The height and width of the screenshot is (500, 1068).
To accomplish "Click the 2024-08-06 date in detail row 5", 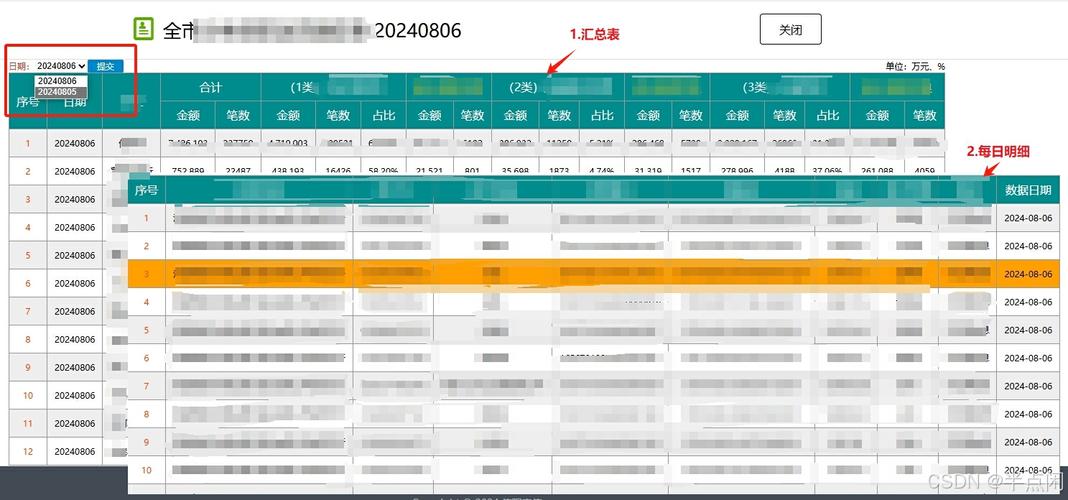I will click(x=1028, y=330).
